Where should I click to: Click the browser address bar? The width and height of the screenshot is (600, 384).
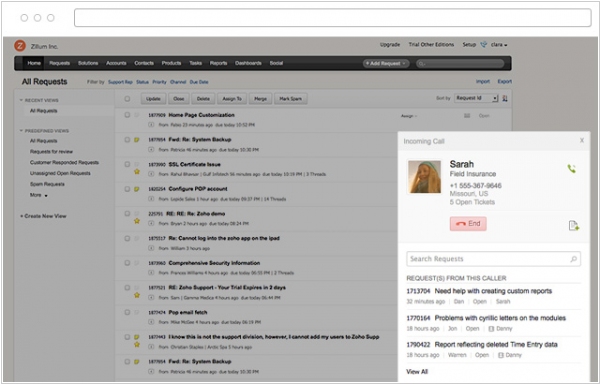(x=333, y=18)
